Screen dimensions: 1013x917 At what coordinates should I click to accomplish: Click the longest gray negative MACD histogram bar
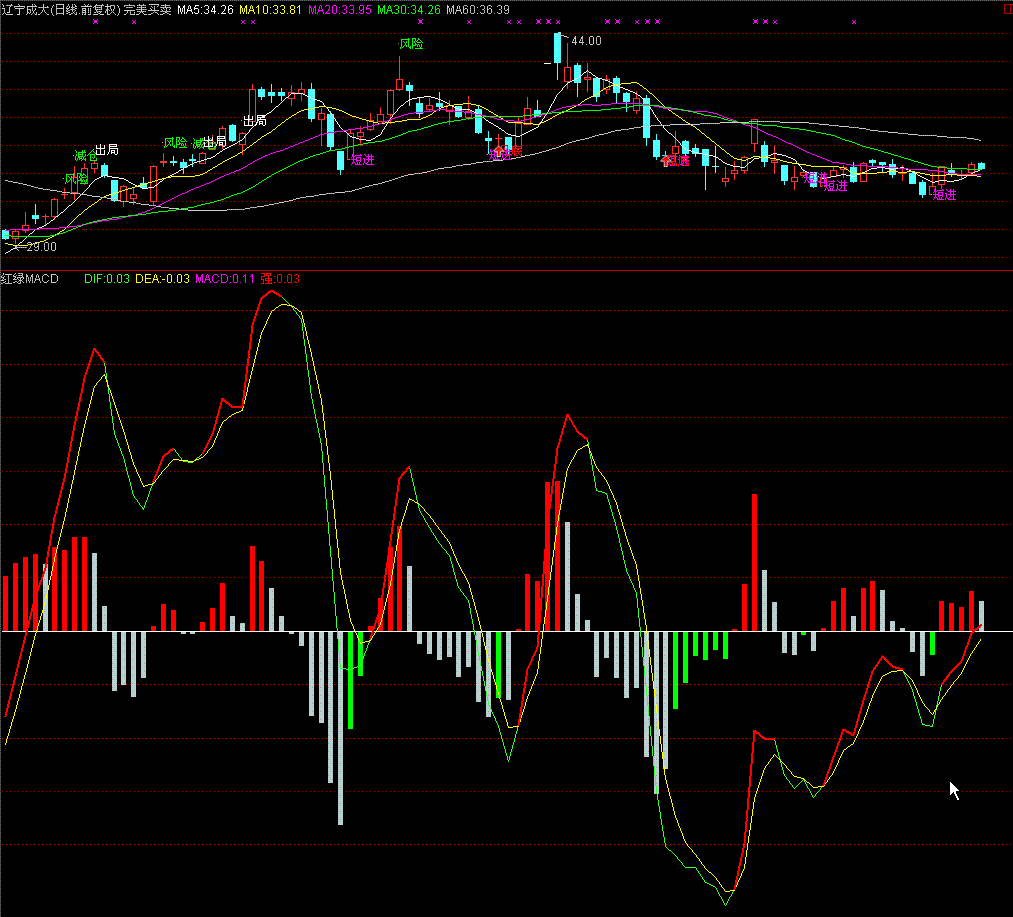(x=340, y=728)
